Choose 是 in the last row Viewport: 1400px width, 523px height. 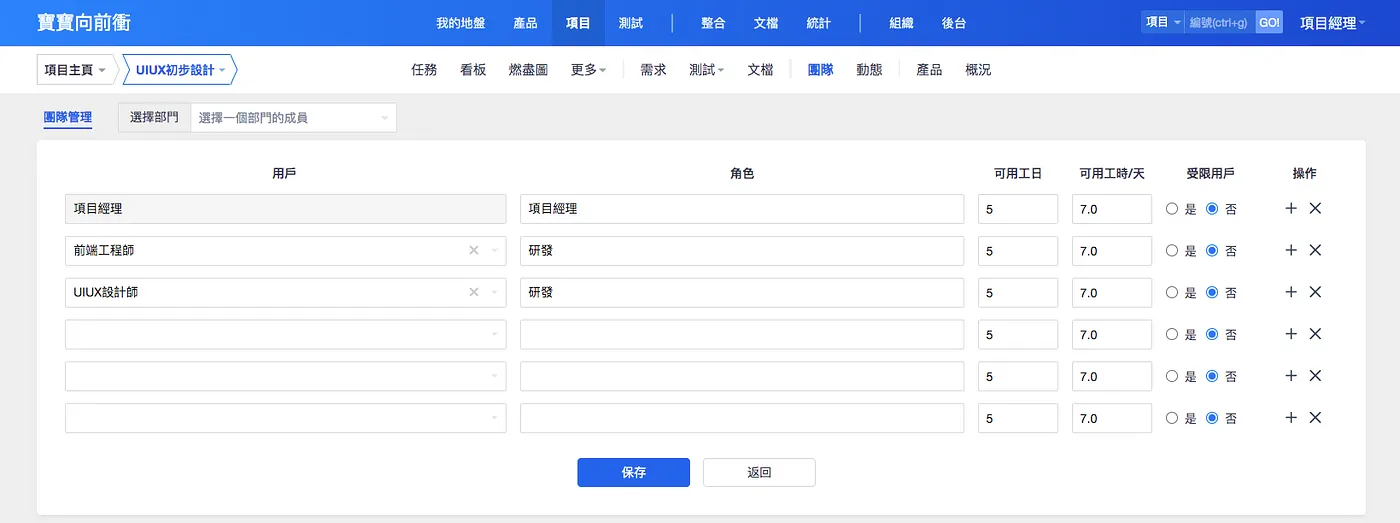click(1172, 419)
